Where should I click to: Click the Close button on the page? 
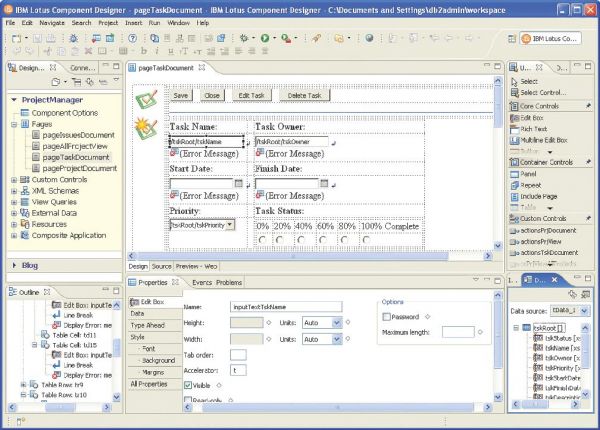[x=212, y=95]
